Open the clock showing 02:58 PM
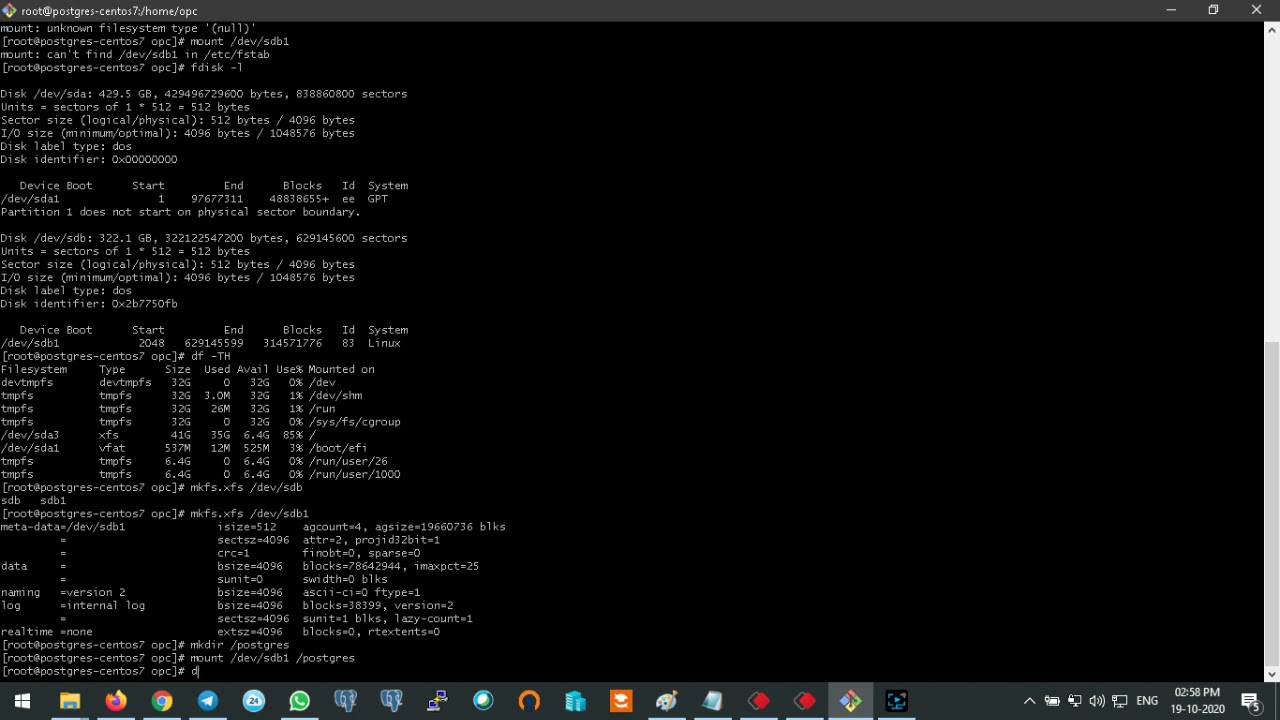The height and width of the screenshot is (720, 1280). pyautogui.click(x=1197, y=701)
